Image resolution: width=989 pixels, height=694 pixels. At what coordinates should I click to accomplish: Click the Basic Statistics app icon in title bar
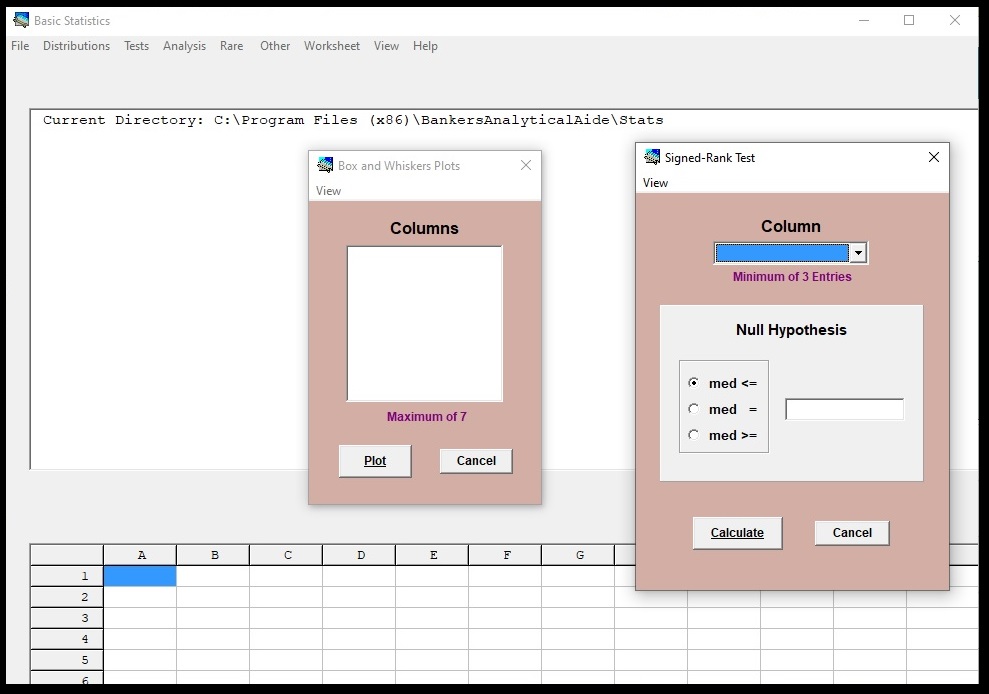[21, 20]
